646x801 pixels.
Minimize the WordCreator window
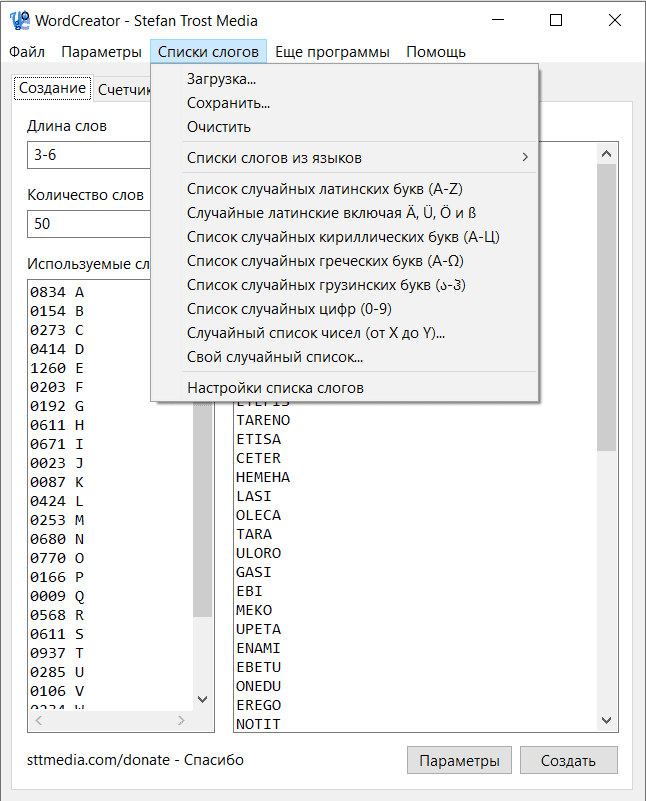498,20
